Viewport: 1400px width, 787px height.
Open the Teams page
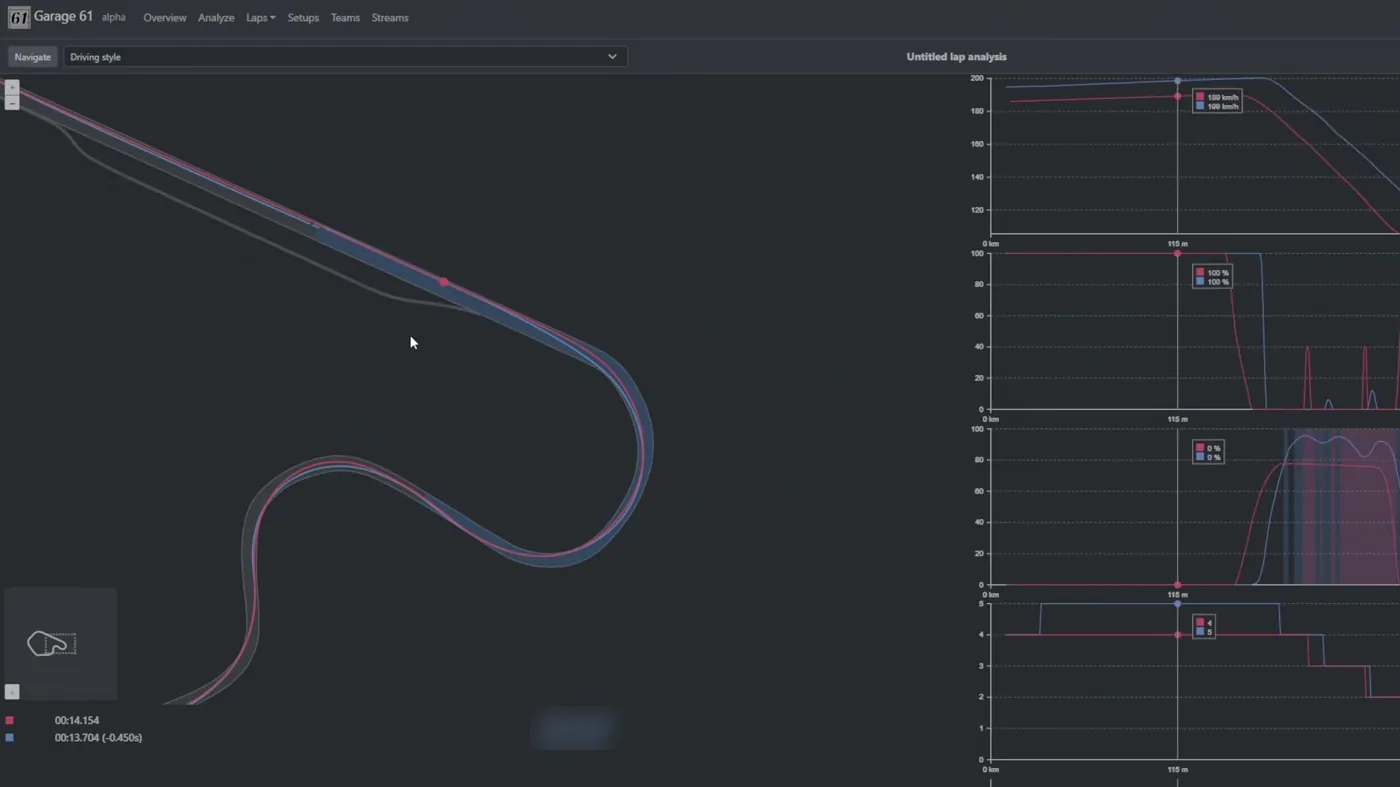click(x=345, y=18)
